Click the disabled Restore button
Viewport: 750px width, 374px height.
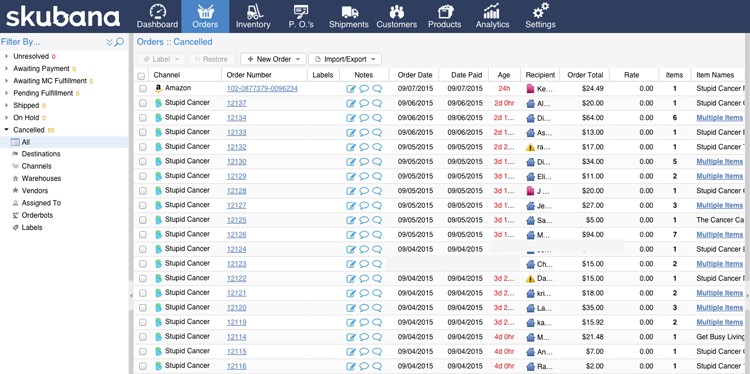point(211,59)
